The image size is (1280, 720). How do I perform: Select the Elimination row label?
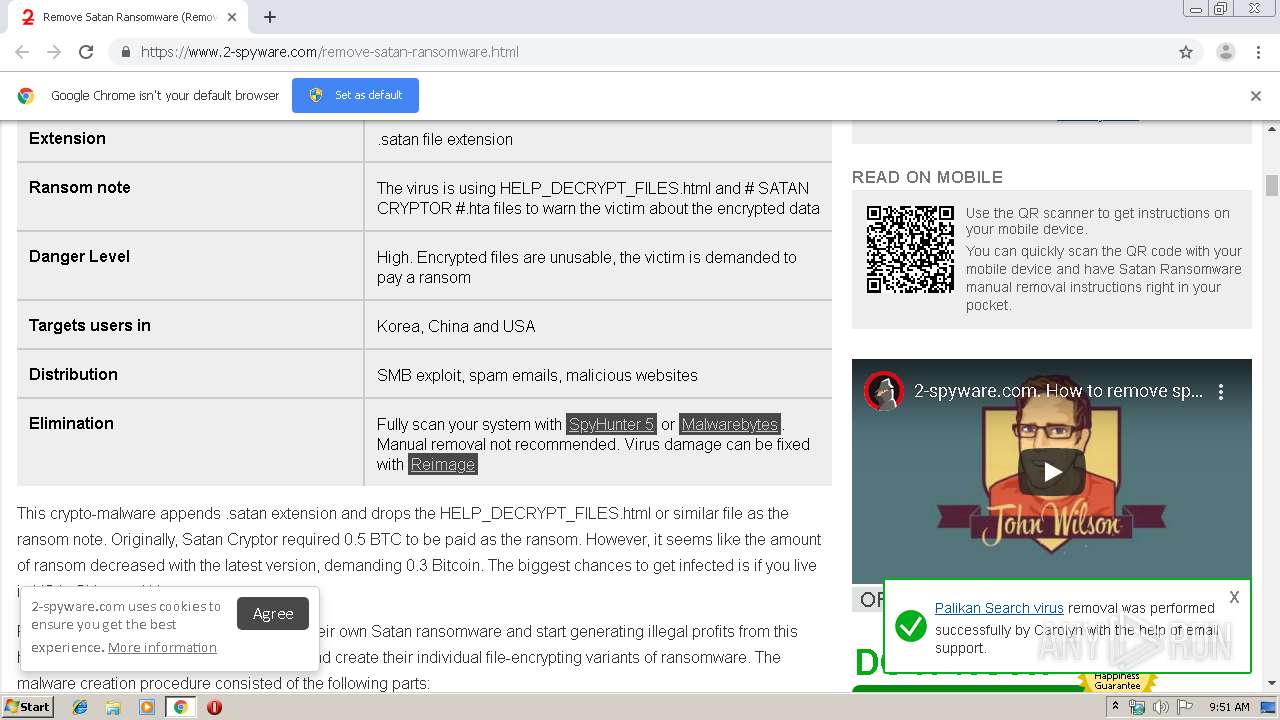(71, 424)
